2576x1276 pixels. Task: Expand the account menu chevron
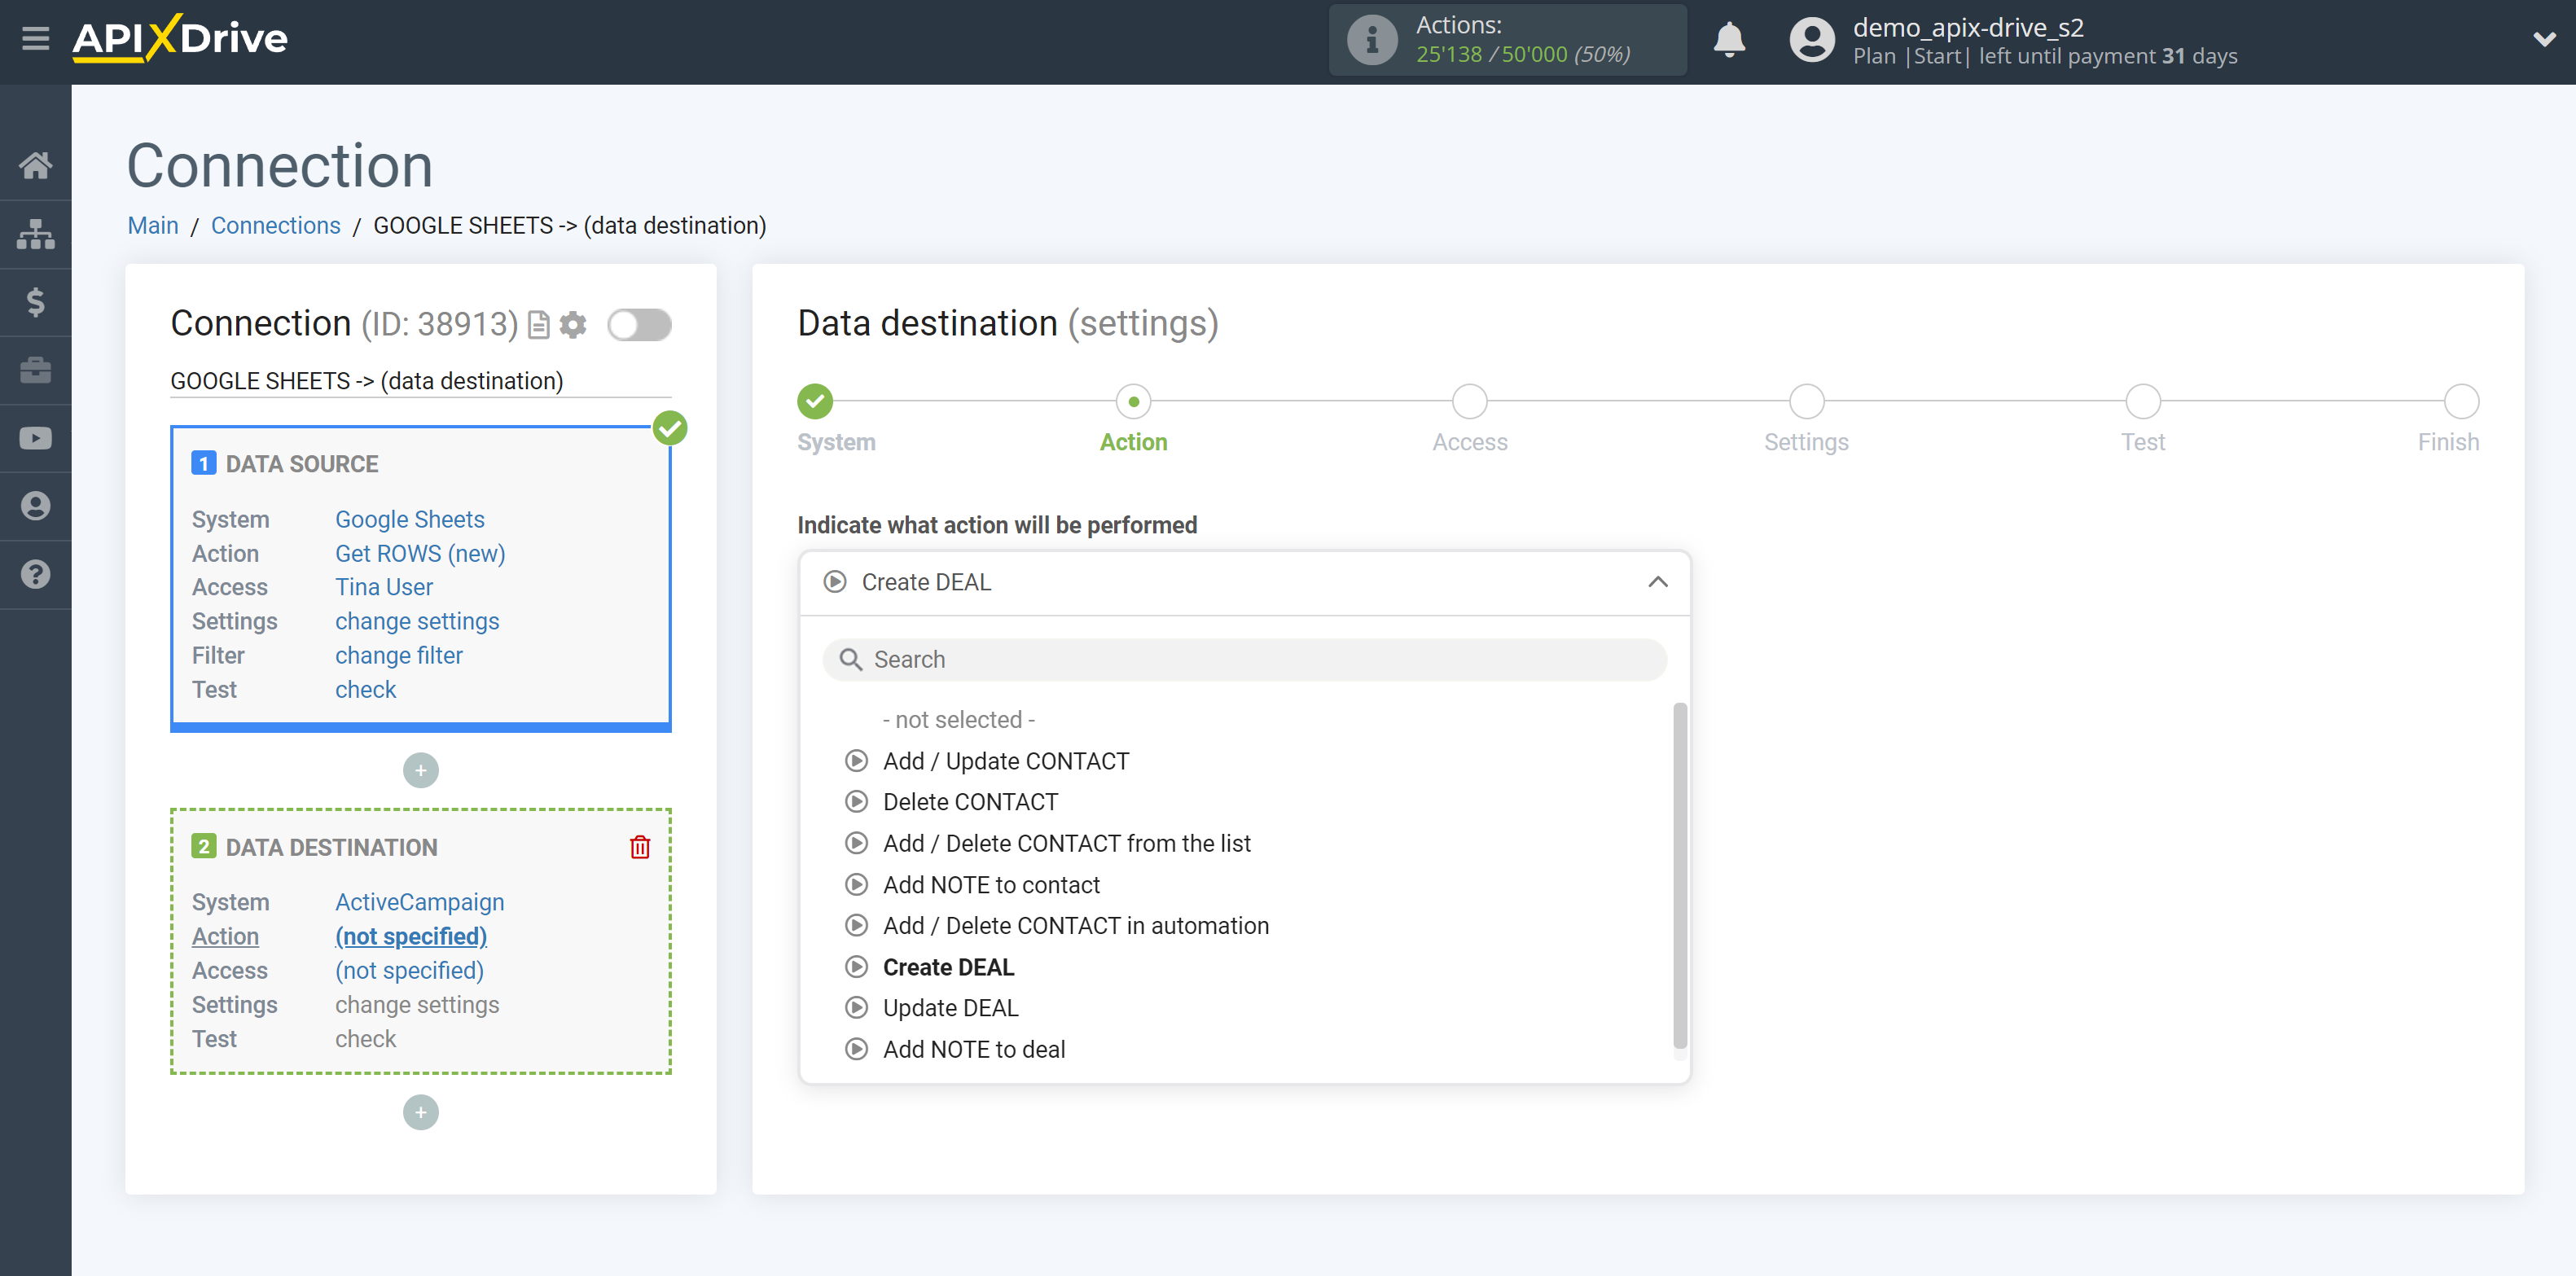[x=2544, y=40]
